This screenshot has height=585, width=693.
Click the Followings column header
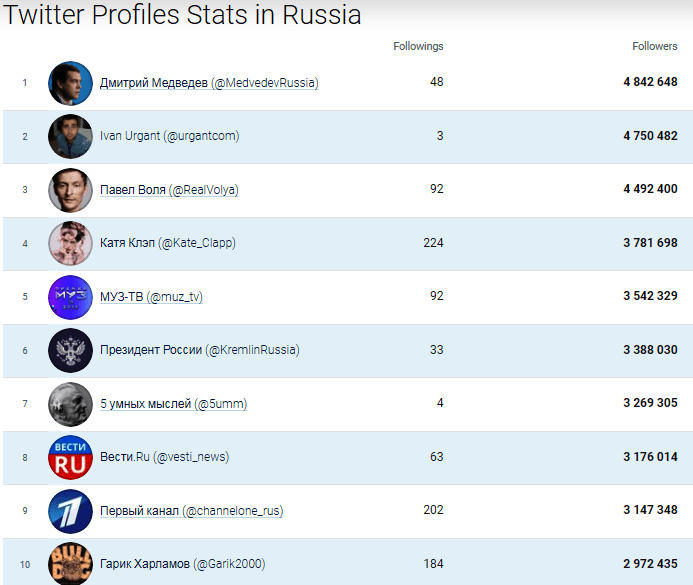click(418, 46)
